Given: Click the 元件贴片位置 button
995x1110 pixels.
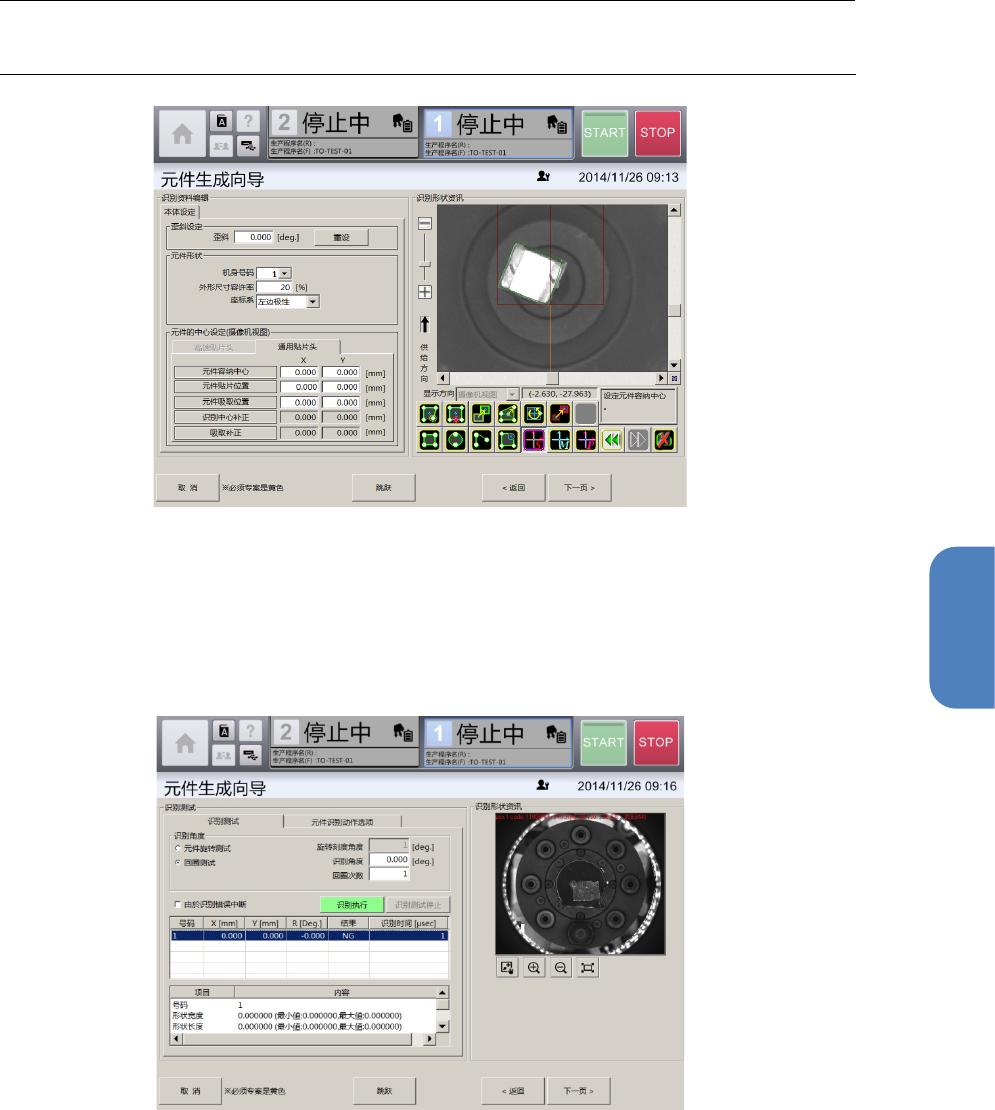Looking at the screenshot, I should [x=226, y=387].
